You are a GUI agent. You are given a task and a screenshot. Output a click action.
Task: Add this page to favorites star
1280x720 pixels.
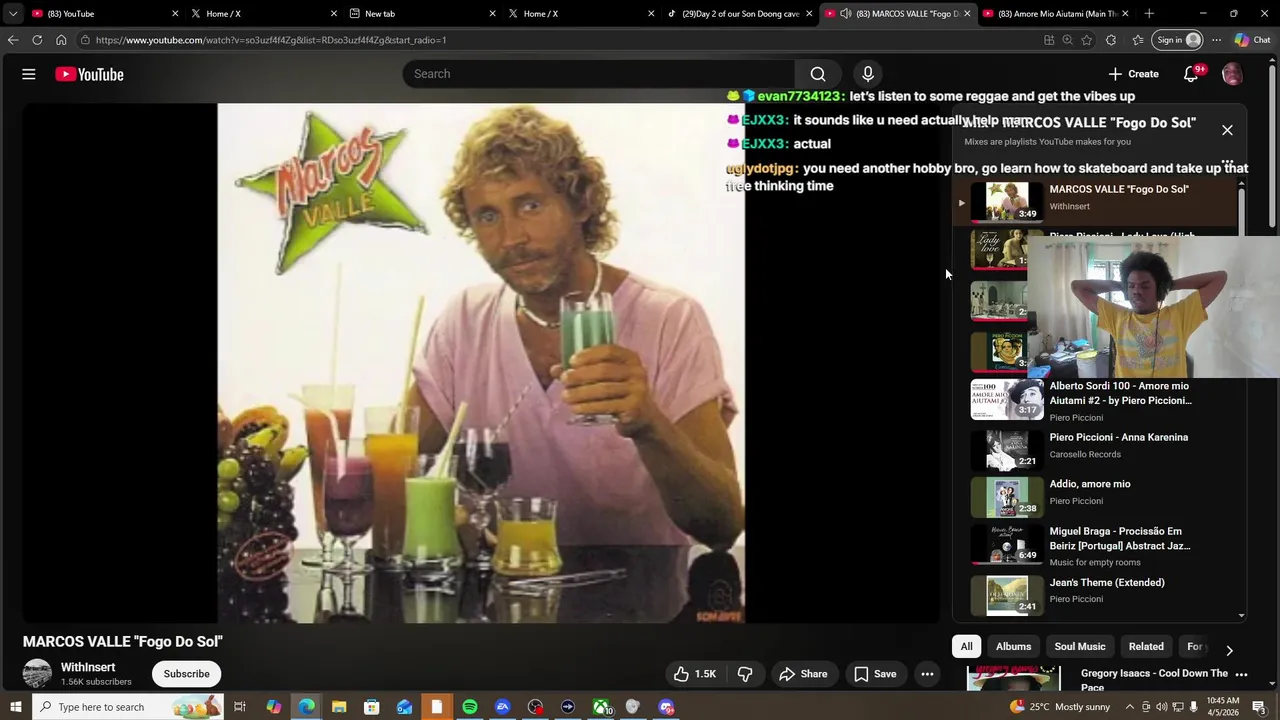(1087, 40)
